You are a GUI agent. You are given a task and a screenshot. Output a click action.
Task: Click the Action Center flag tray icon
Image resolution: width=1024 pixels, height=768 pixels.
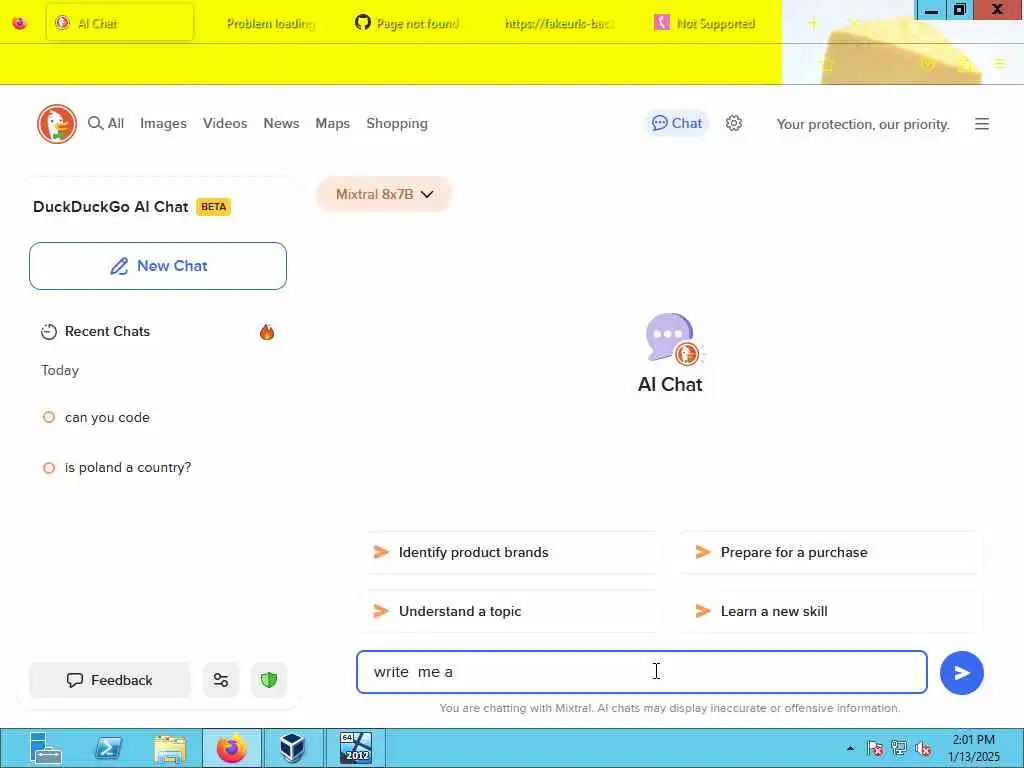tap(875, 748)
